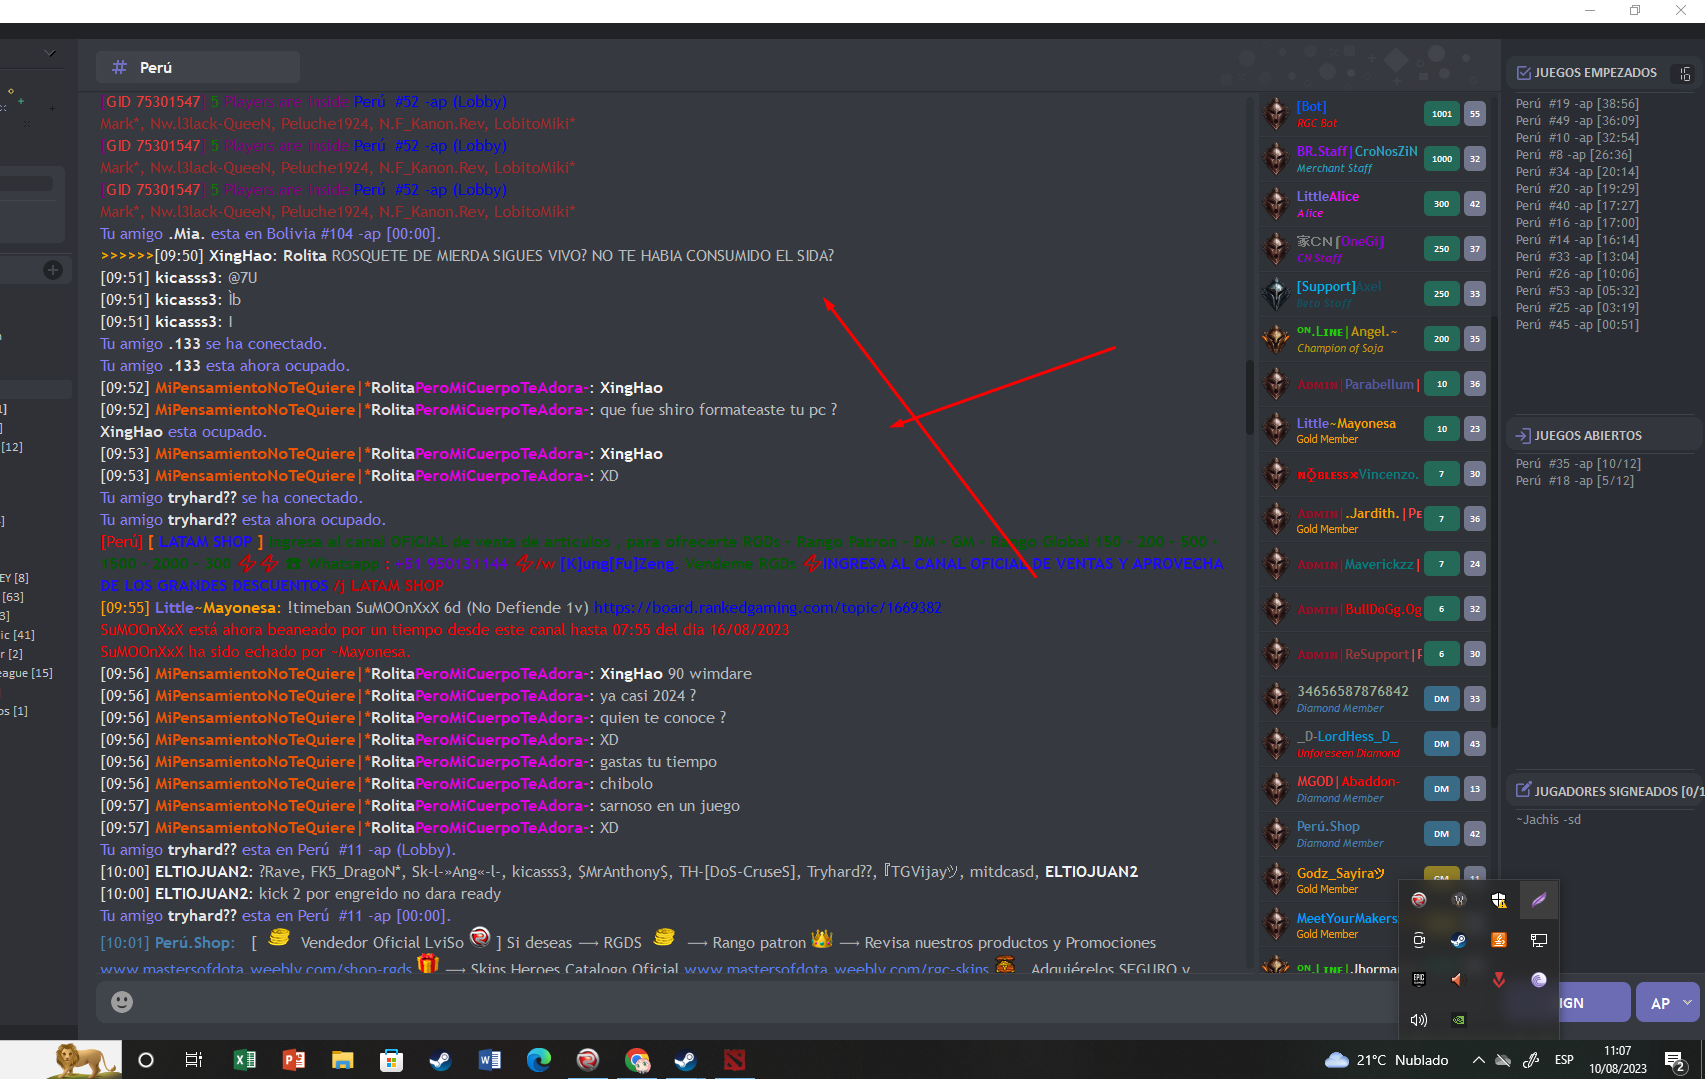Screen dimensions: 1705x1079
Task: Select open game Perú #18 -ap [5/12]
Action: pos(1574,481)
